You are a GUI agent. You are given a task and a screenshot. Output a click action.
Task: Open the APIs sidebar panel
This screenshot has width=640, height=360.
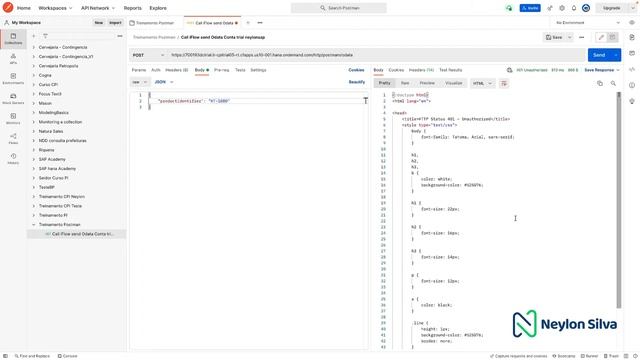(x=13, y=59)
